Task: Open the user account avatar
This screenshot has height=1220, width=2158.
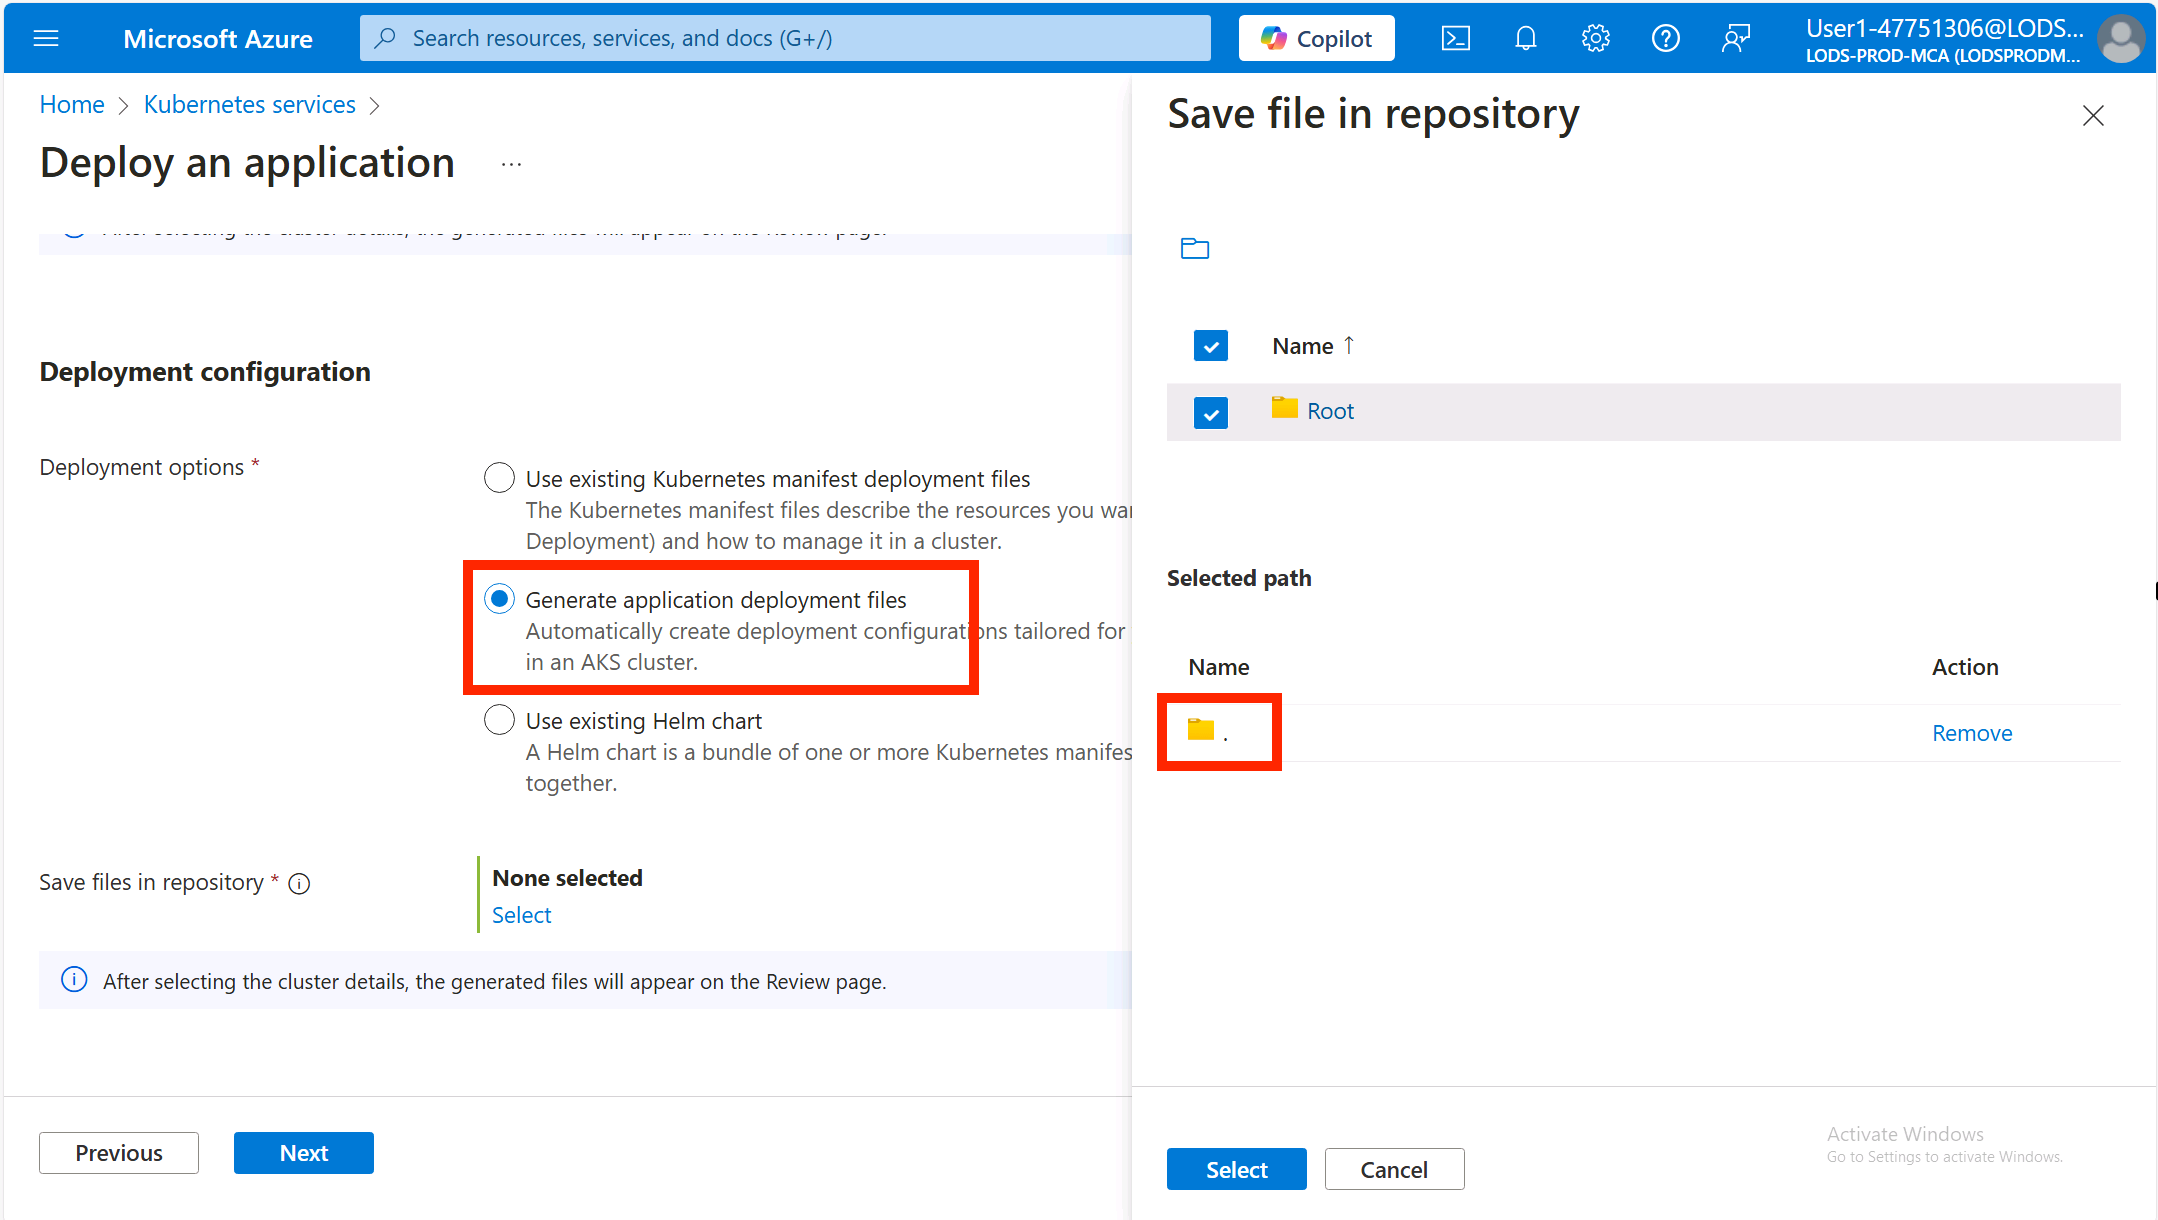Action: pos(2121,40)
